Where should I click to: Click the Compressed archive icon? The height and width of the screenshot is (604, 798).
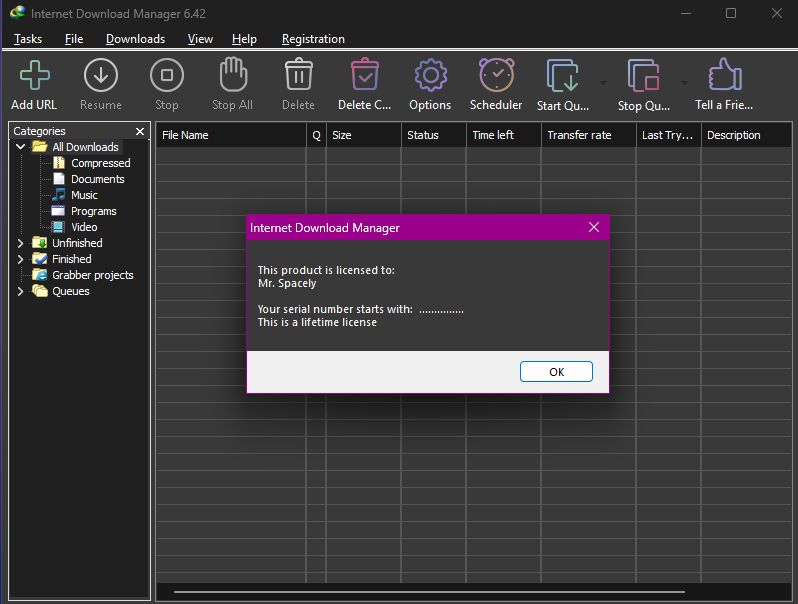point(59,163)
